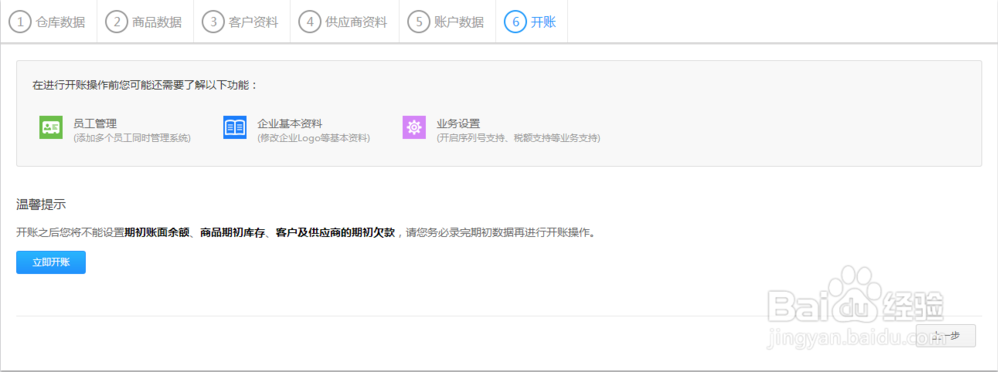The image size is (998, 372).
Task: Go to step 4 供应商资料 tab
Action: [344, 22]
